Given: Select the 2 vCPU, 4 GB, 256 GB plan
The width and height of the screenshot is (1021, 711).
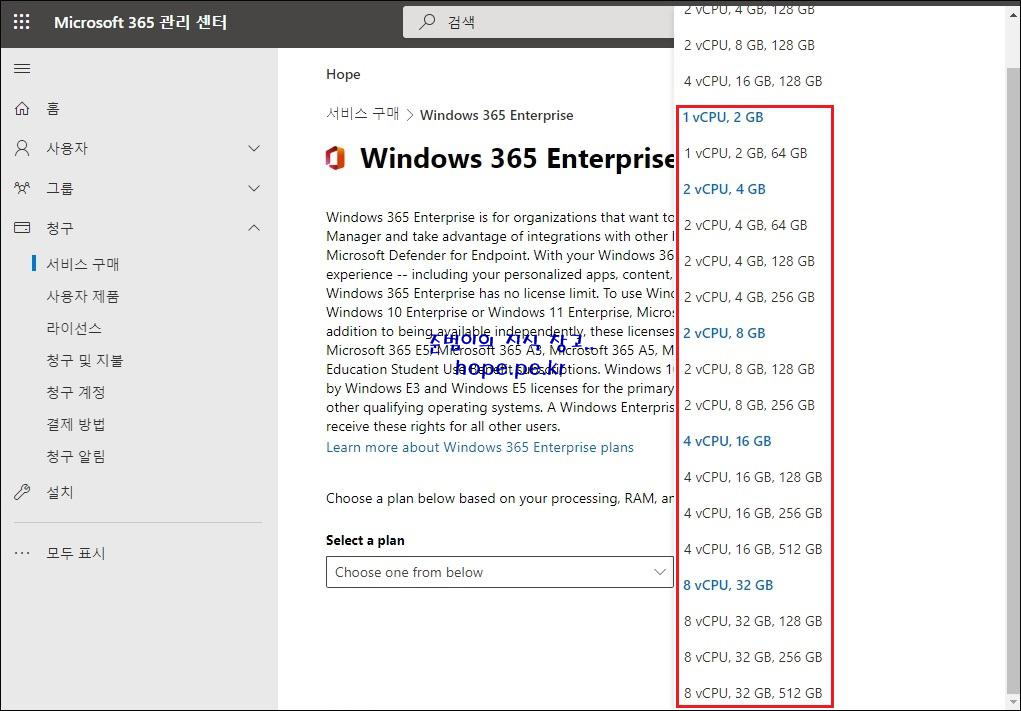Looking at the screenshot, I should coord(749,297).
